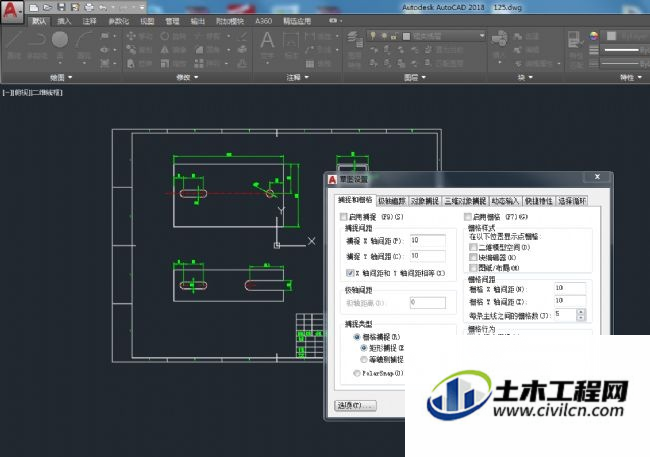This screenshot has width=650, height=457.
Task: Select the Polyline tool in Draw panel
Action: [x=37, y=44]
